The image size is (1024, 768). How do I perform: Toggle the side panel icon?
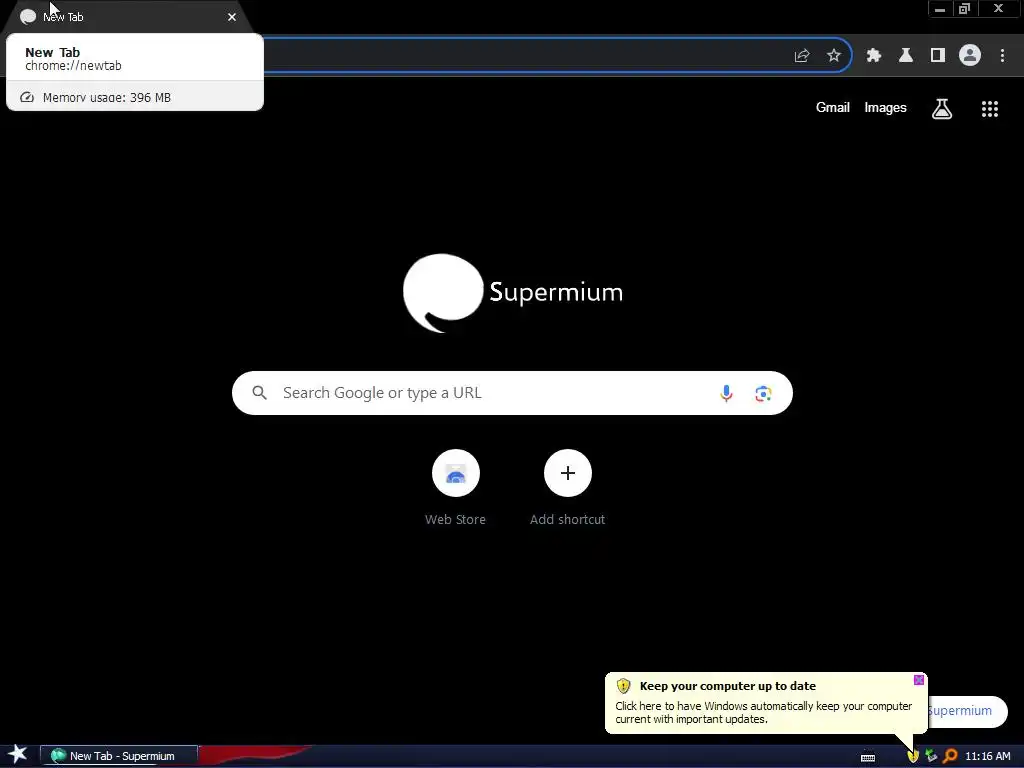click(x=938, y=56)
